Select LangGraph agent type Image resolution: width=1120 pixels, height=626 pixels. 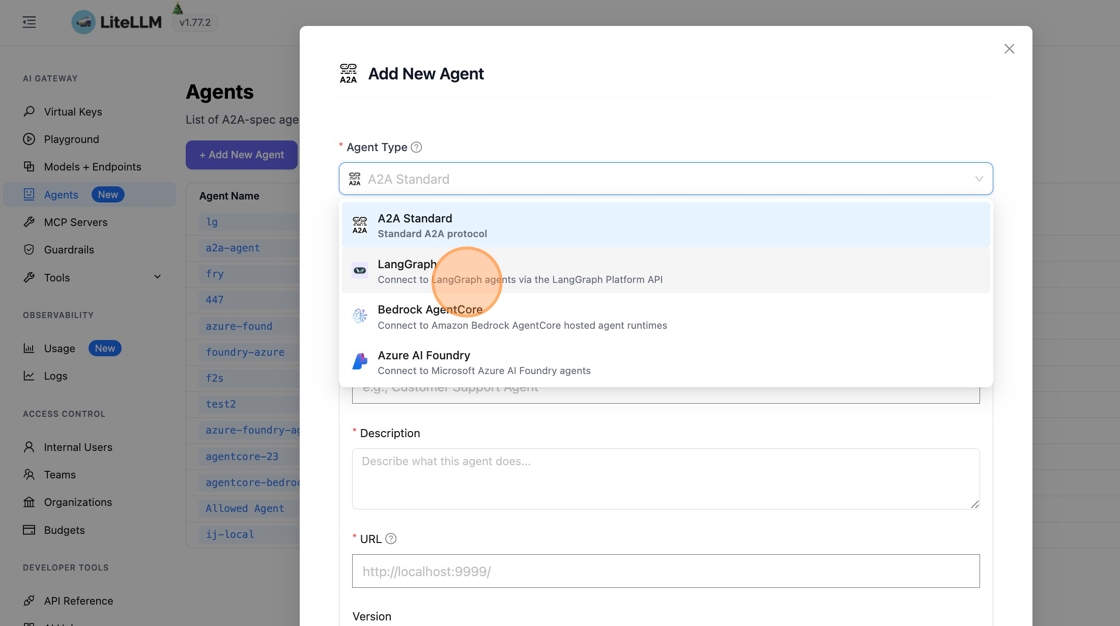[x=666, y=271]
